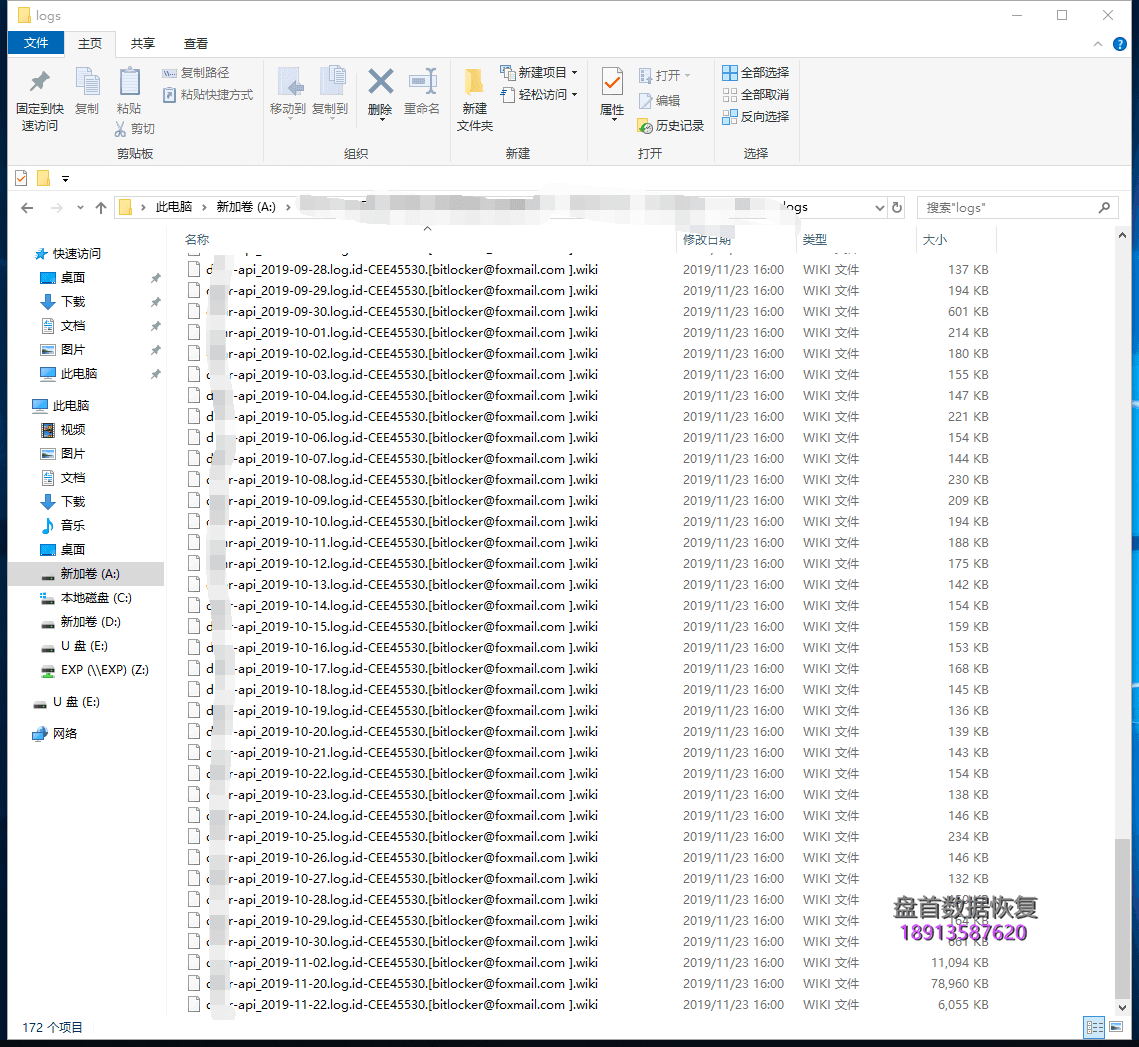Click the quick access toolbar properties checkbox icon
The width and height of the screenshot is (1139, 1047).
[21, 178]
